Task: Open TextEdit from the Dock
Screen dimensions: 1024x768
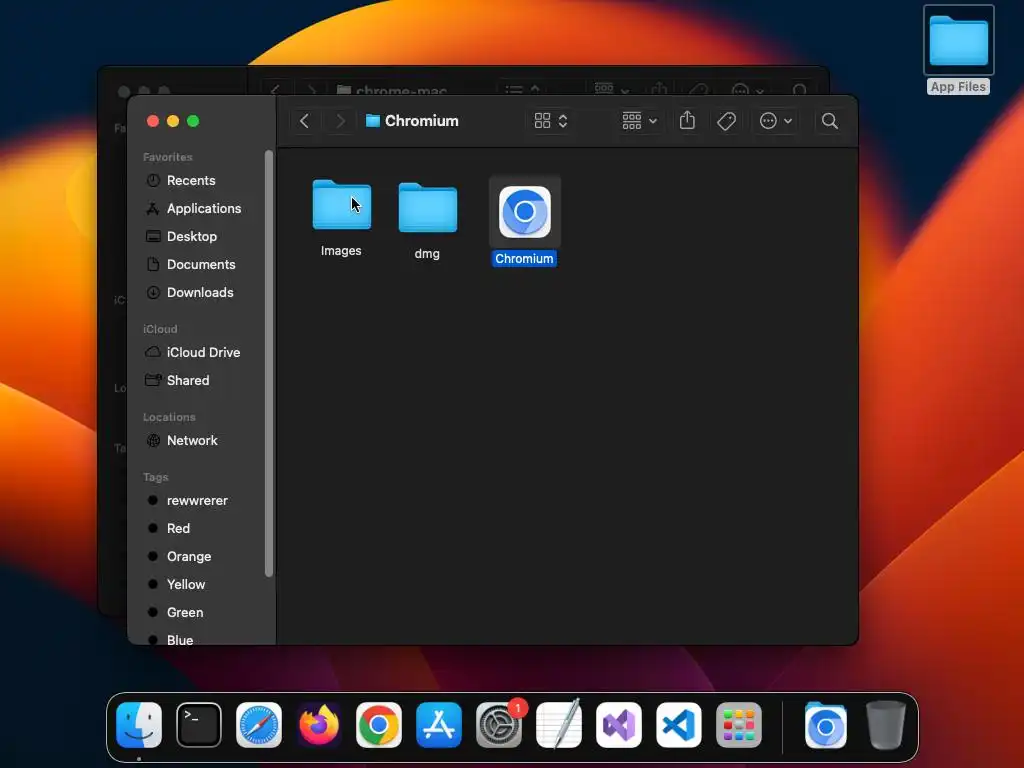Action: coord(559,724)
